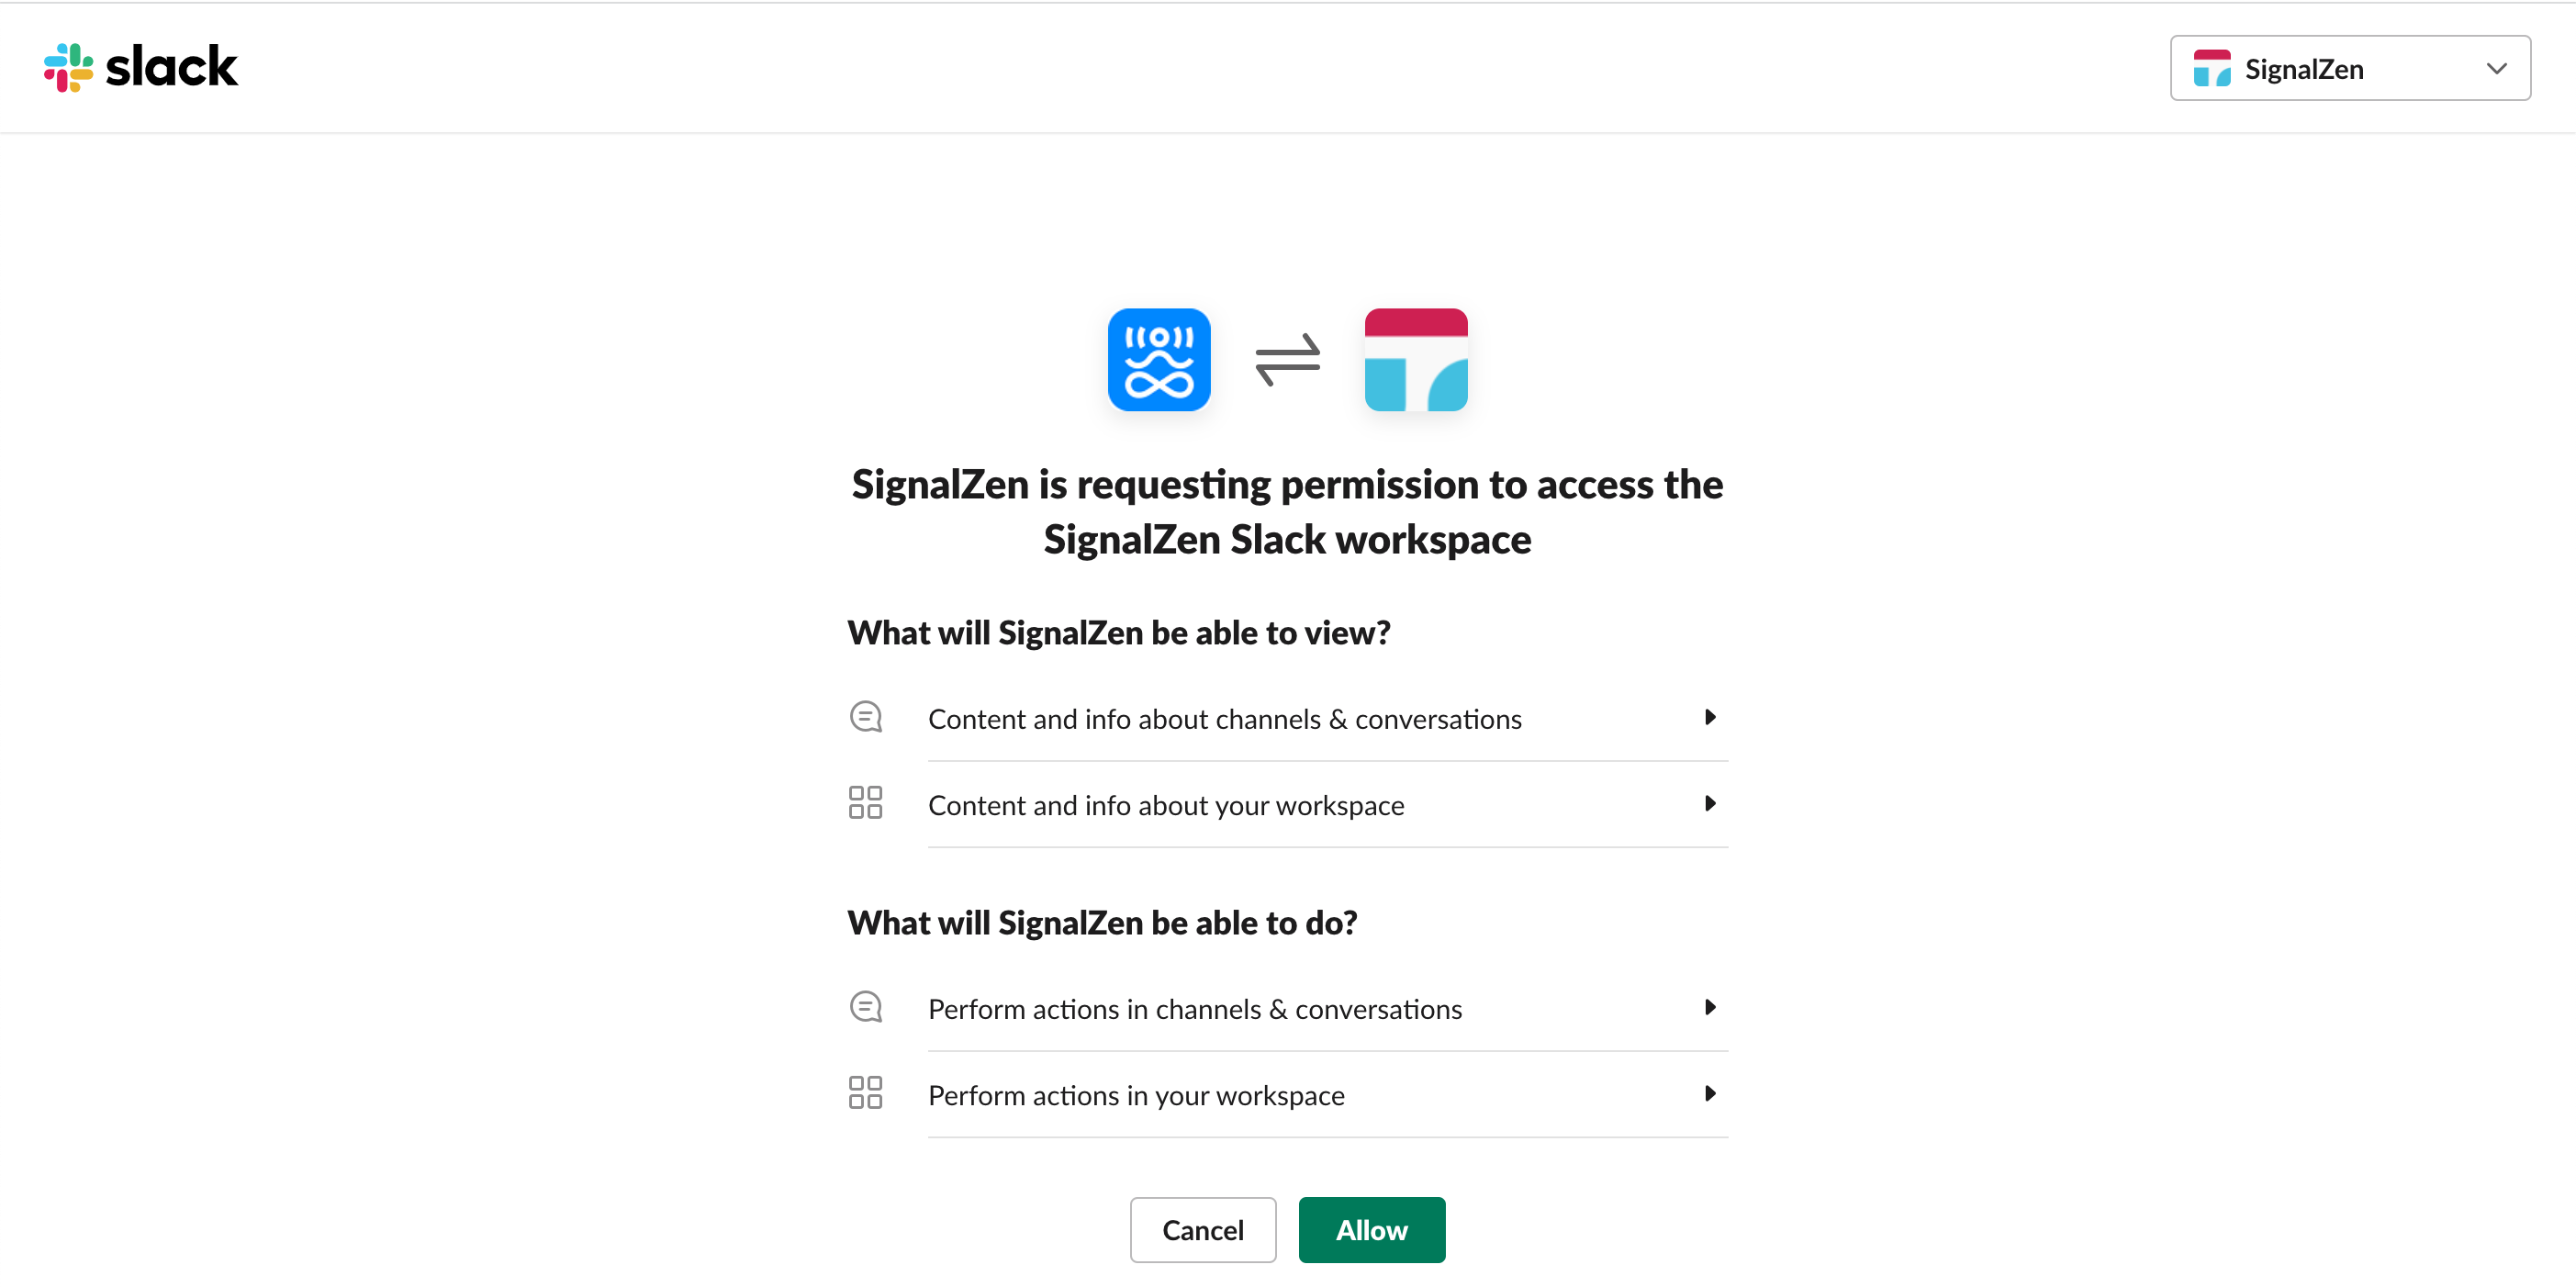Click the red and blue workspace icon

(1416, 360)
